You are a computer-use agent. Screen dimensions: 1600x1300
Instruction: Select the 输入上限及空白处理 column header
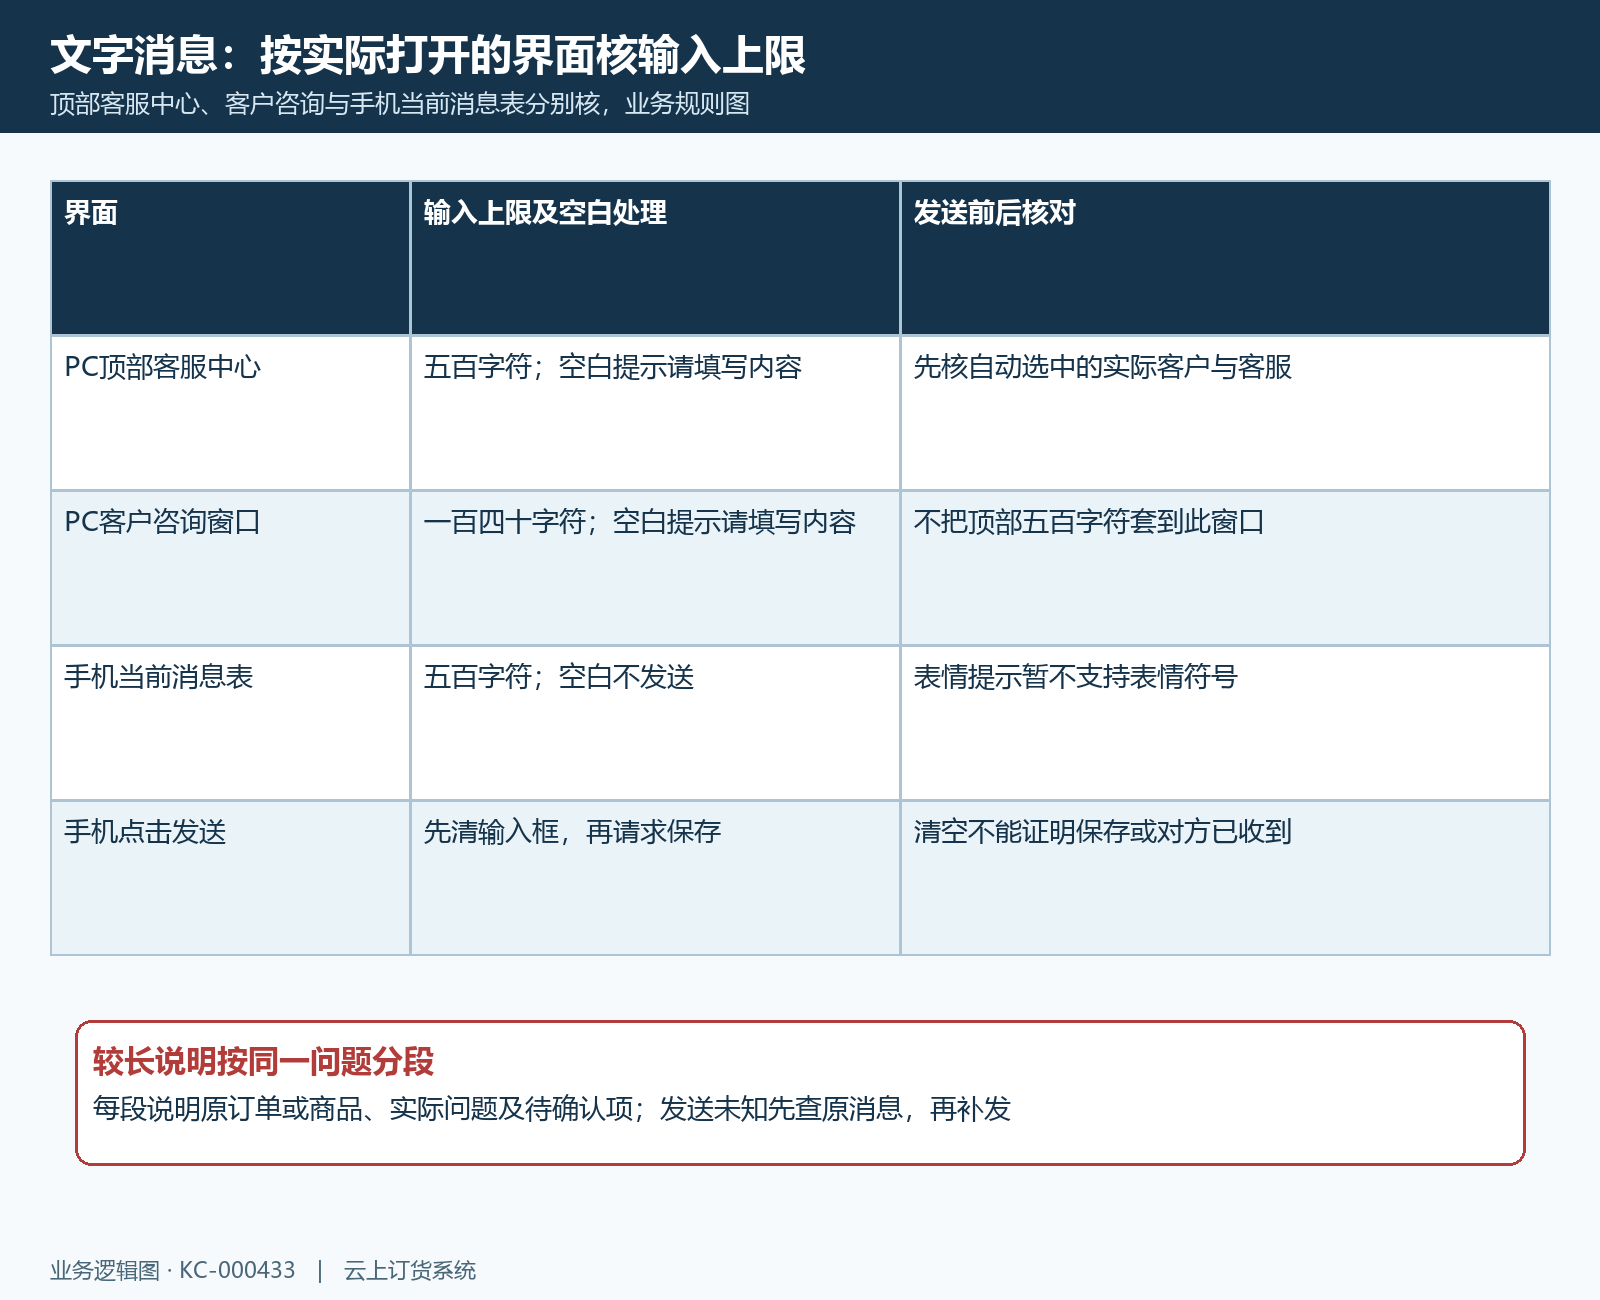[655, 258]
